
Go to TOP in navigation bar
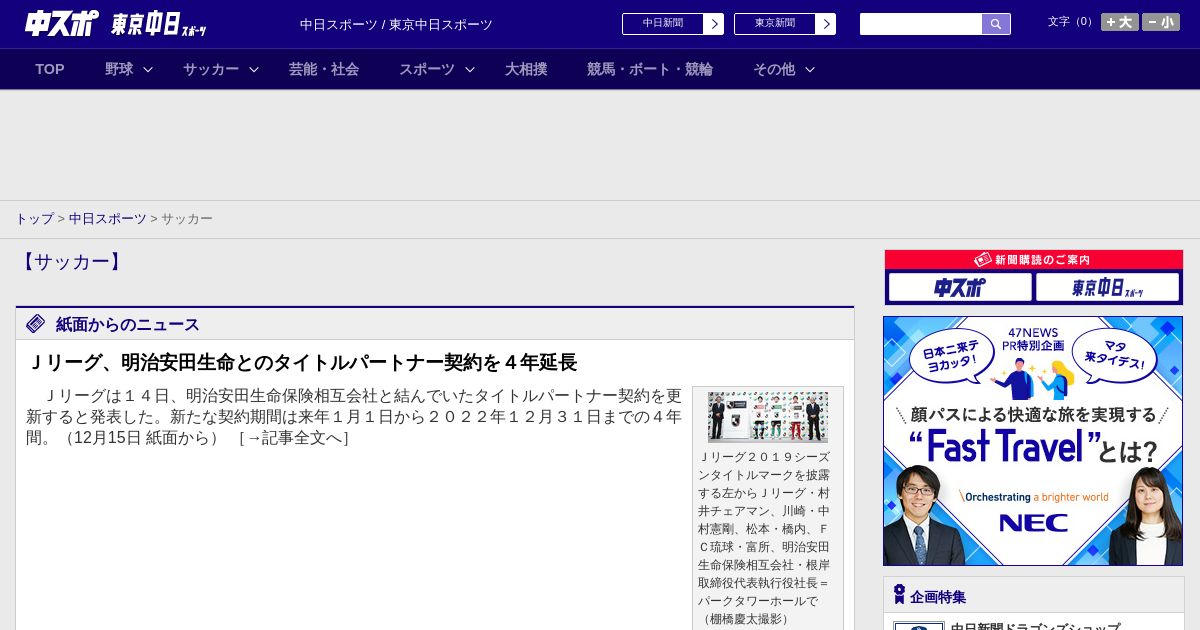[50, 69]
